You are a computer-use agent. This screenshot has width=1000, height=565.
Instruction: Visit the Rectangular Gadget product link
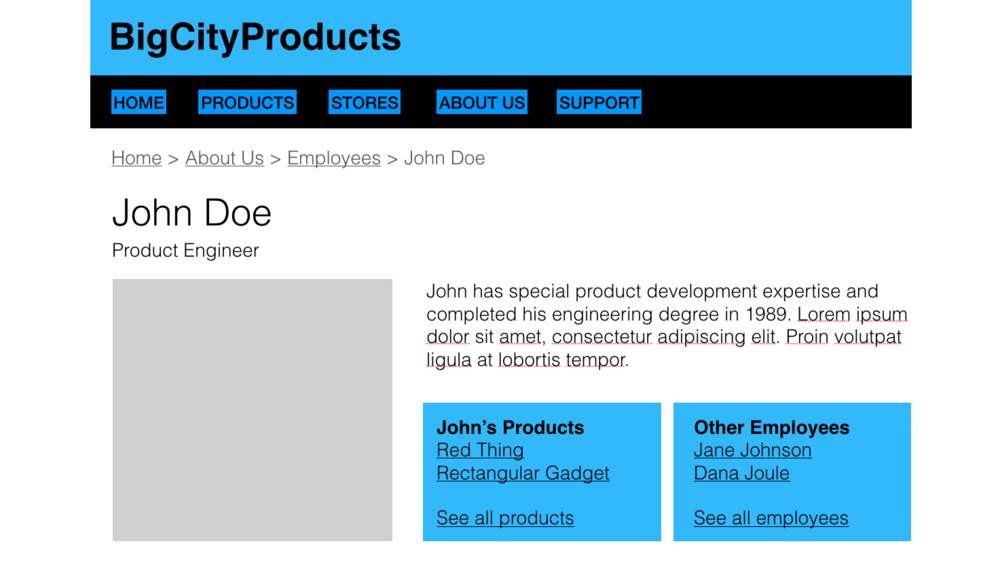(x=523, y=473)
